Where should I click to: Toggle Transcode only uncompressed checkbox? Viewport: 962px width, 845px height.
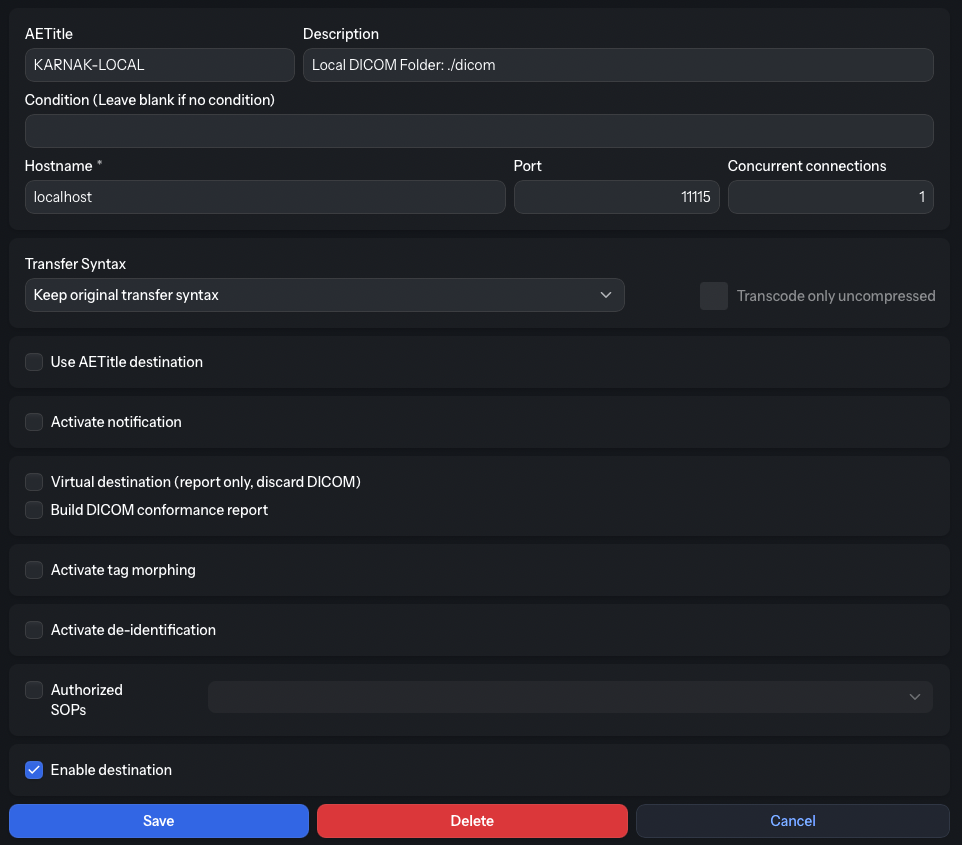pos(714,296)
